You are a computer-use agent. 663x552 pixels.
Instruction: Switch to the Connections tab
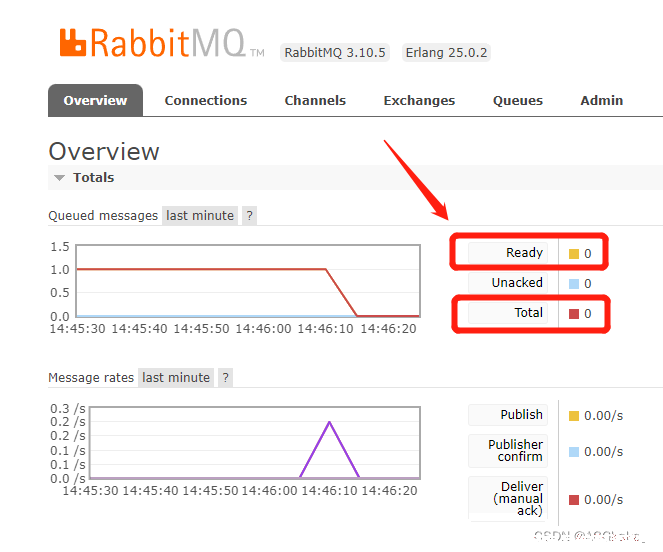206,100
